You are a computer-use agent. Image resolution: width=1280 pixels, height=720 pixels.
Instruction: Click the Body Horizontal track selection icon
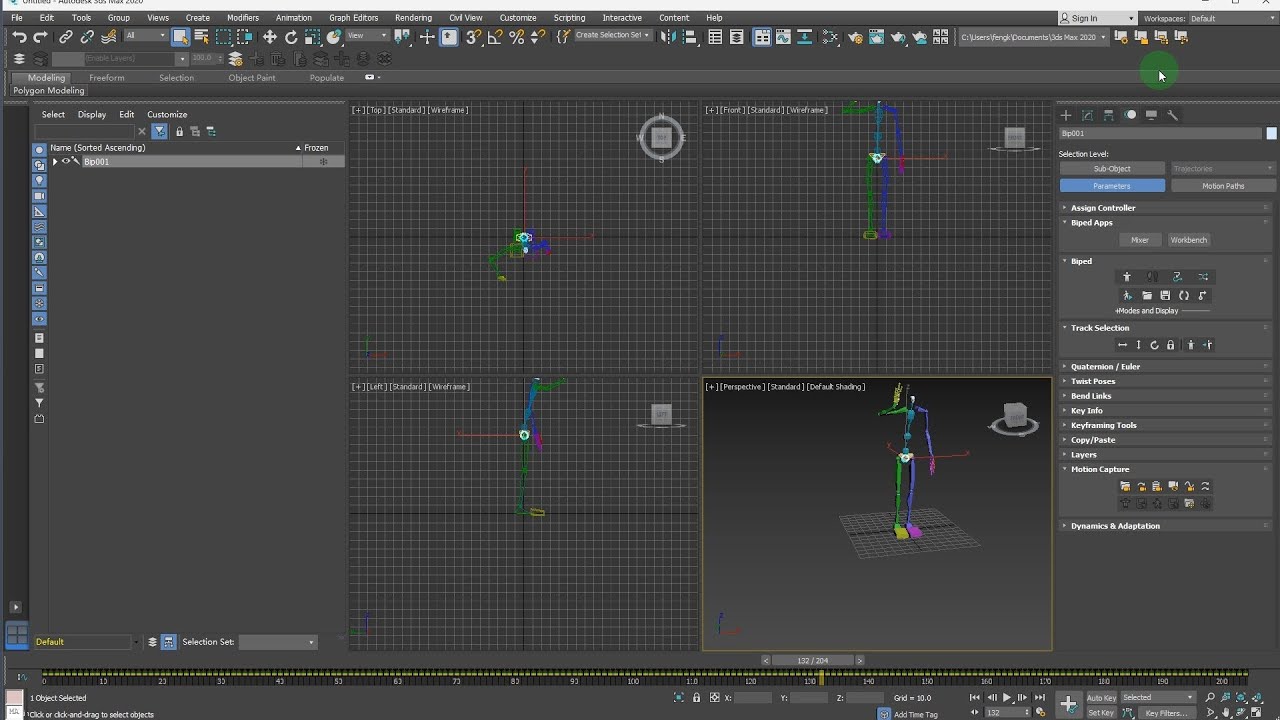click(x=1122, y=345)
